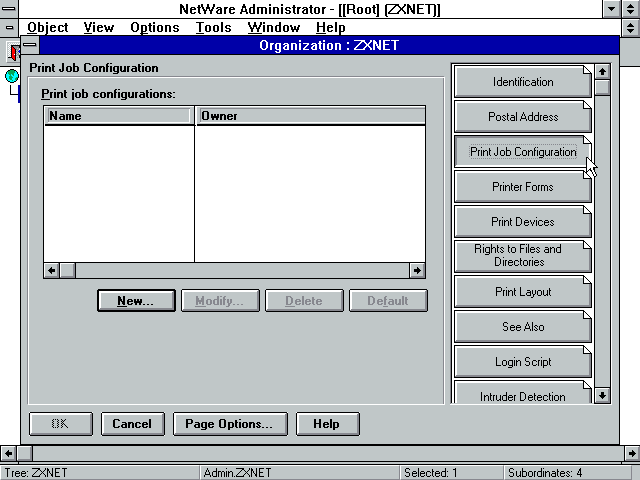Open Page Options... dialog
The image size is (640, 480).
(230, 424)
